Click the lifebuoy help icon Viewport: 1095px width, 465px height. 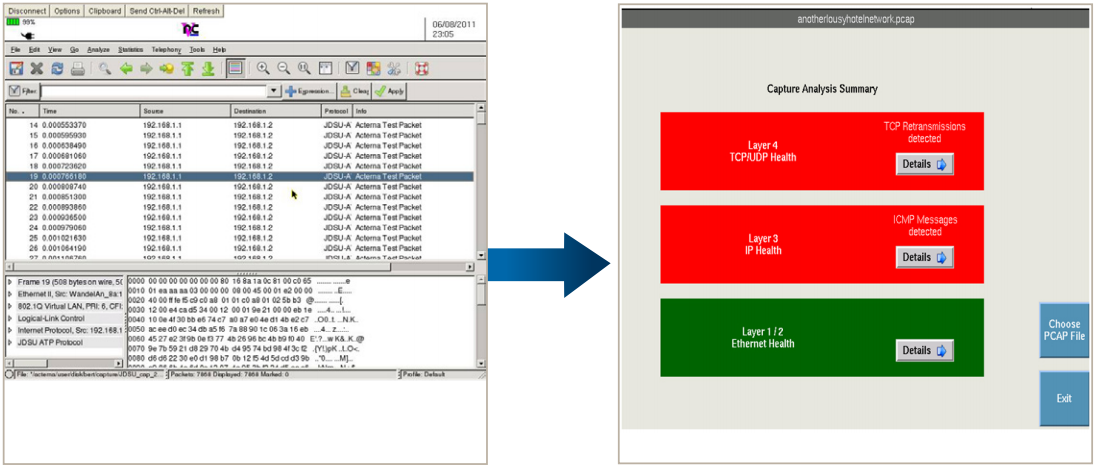(420, 68)
